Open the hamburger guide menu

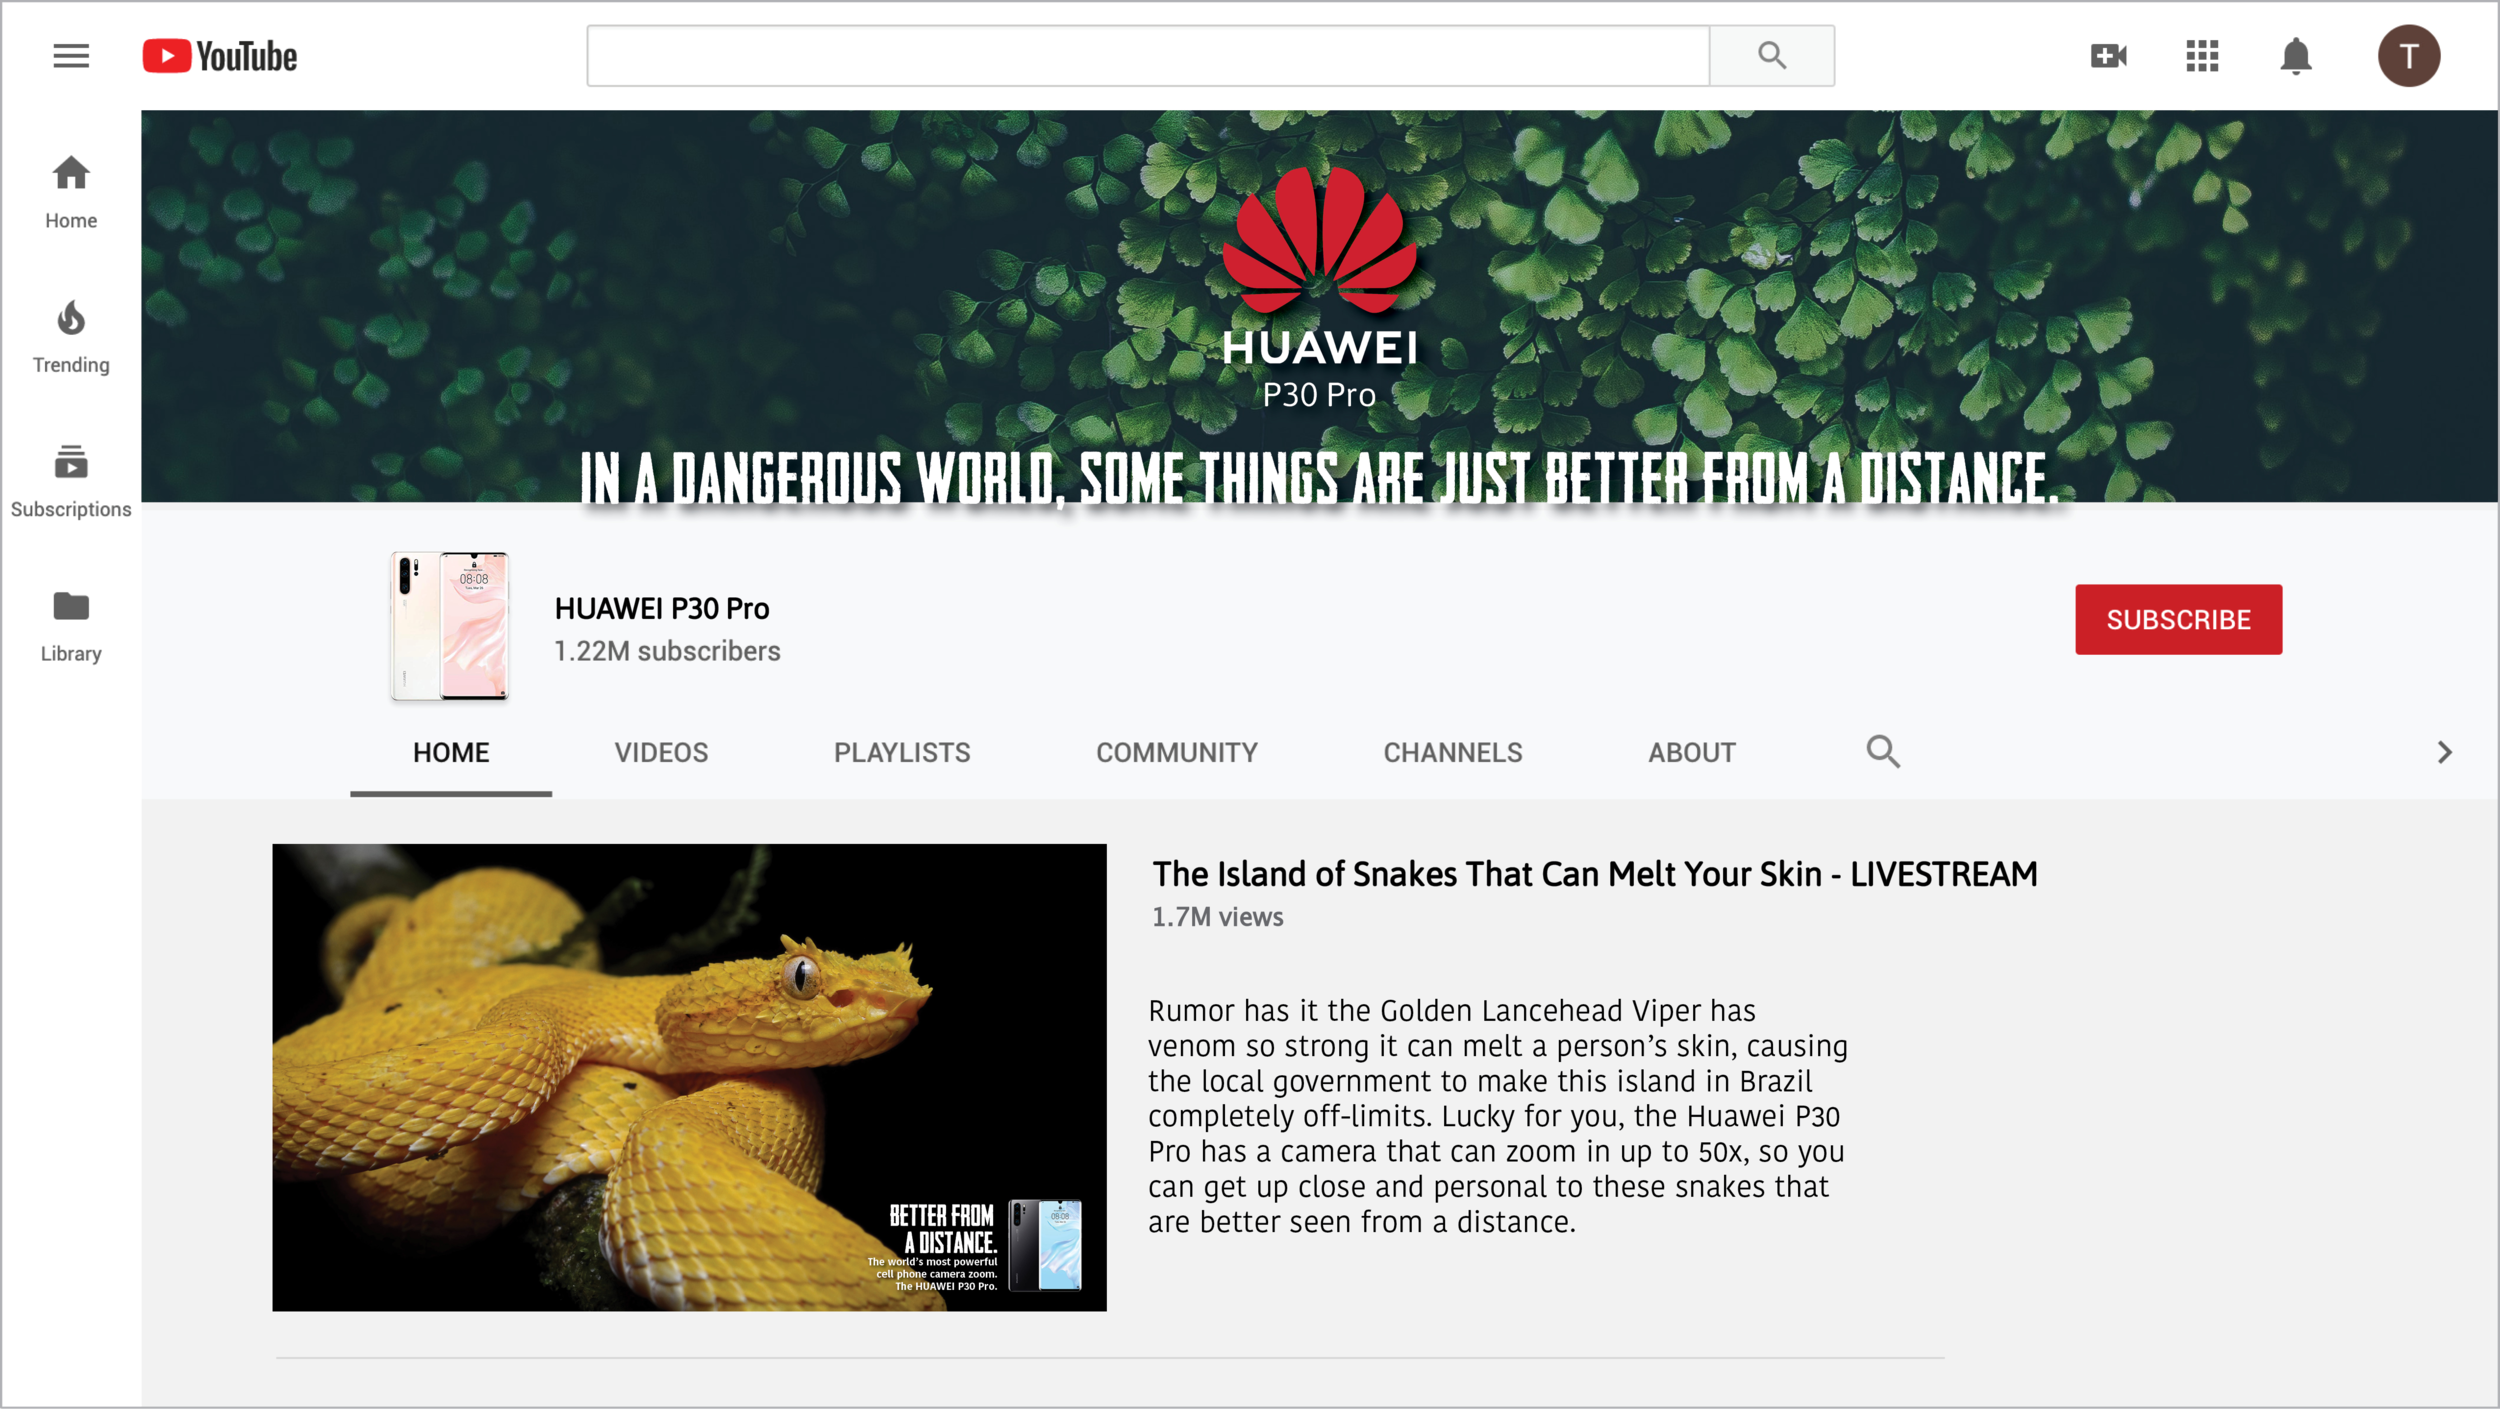pyautogui.click(x=71, y=56)
